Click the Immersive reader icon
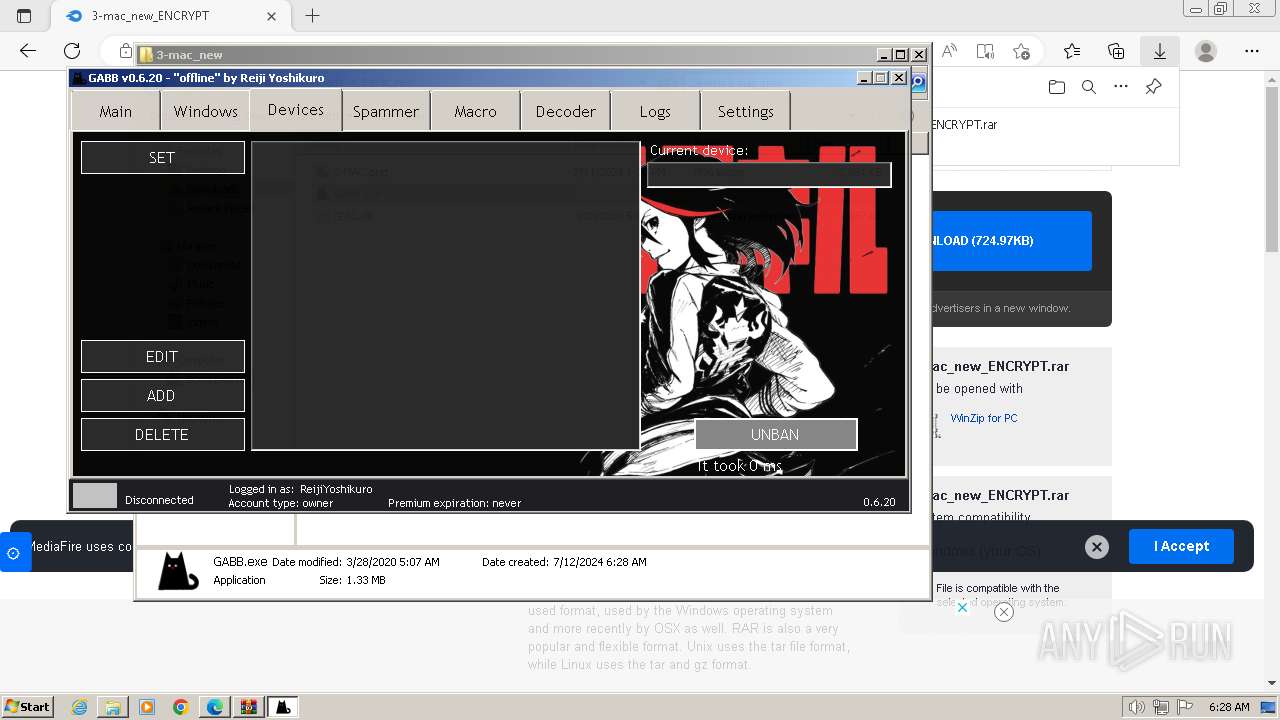Viewport: 1280px width, 720px height. [985, 51]
